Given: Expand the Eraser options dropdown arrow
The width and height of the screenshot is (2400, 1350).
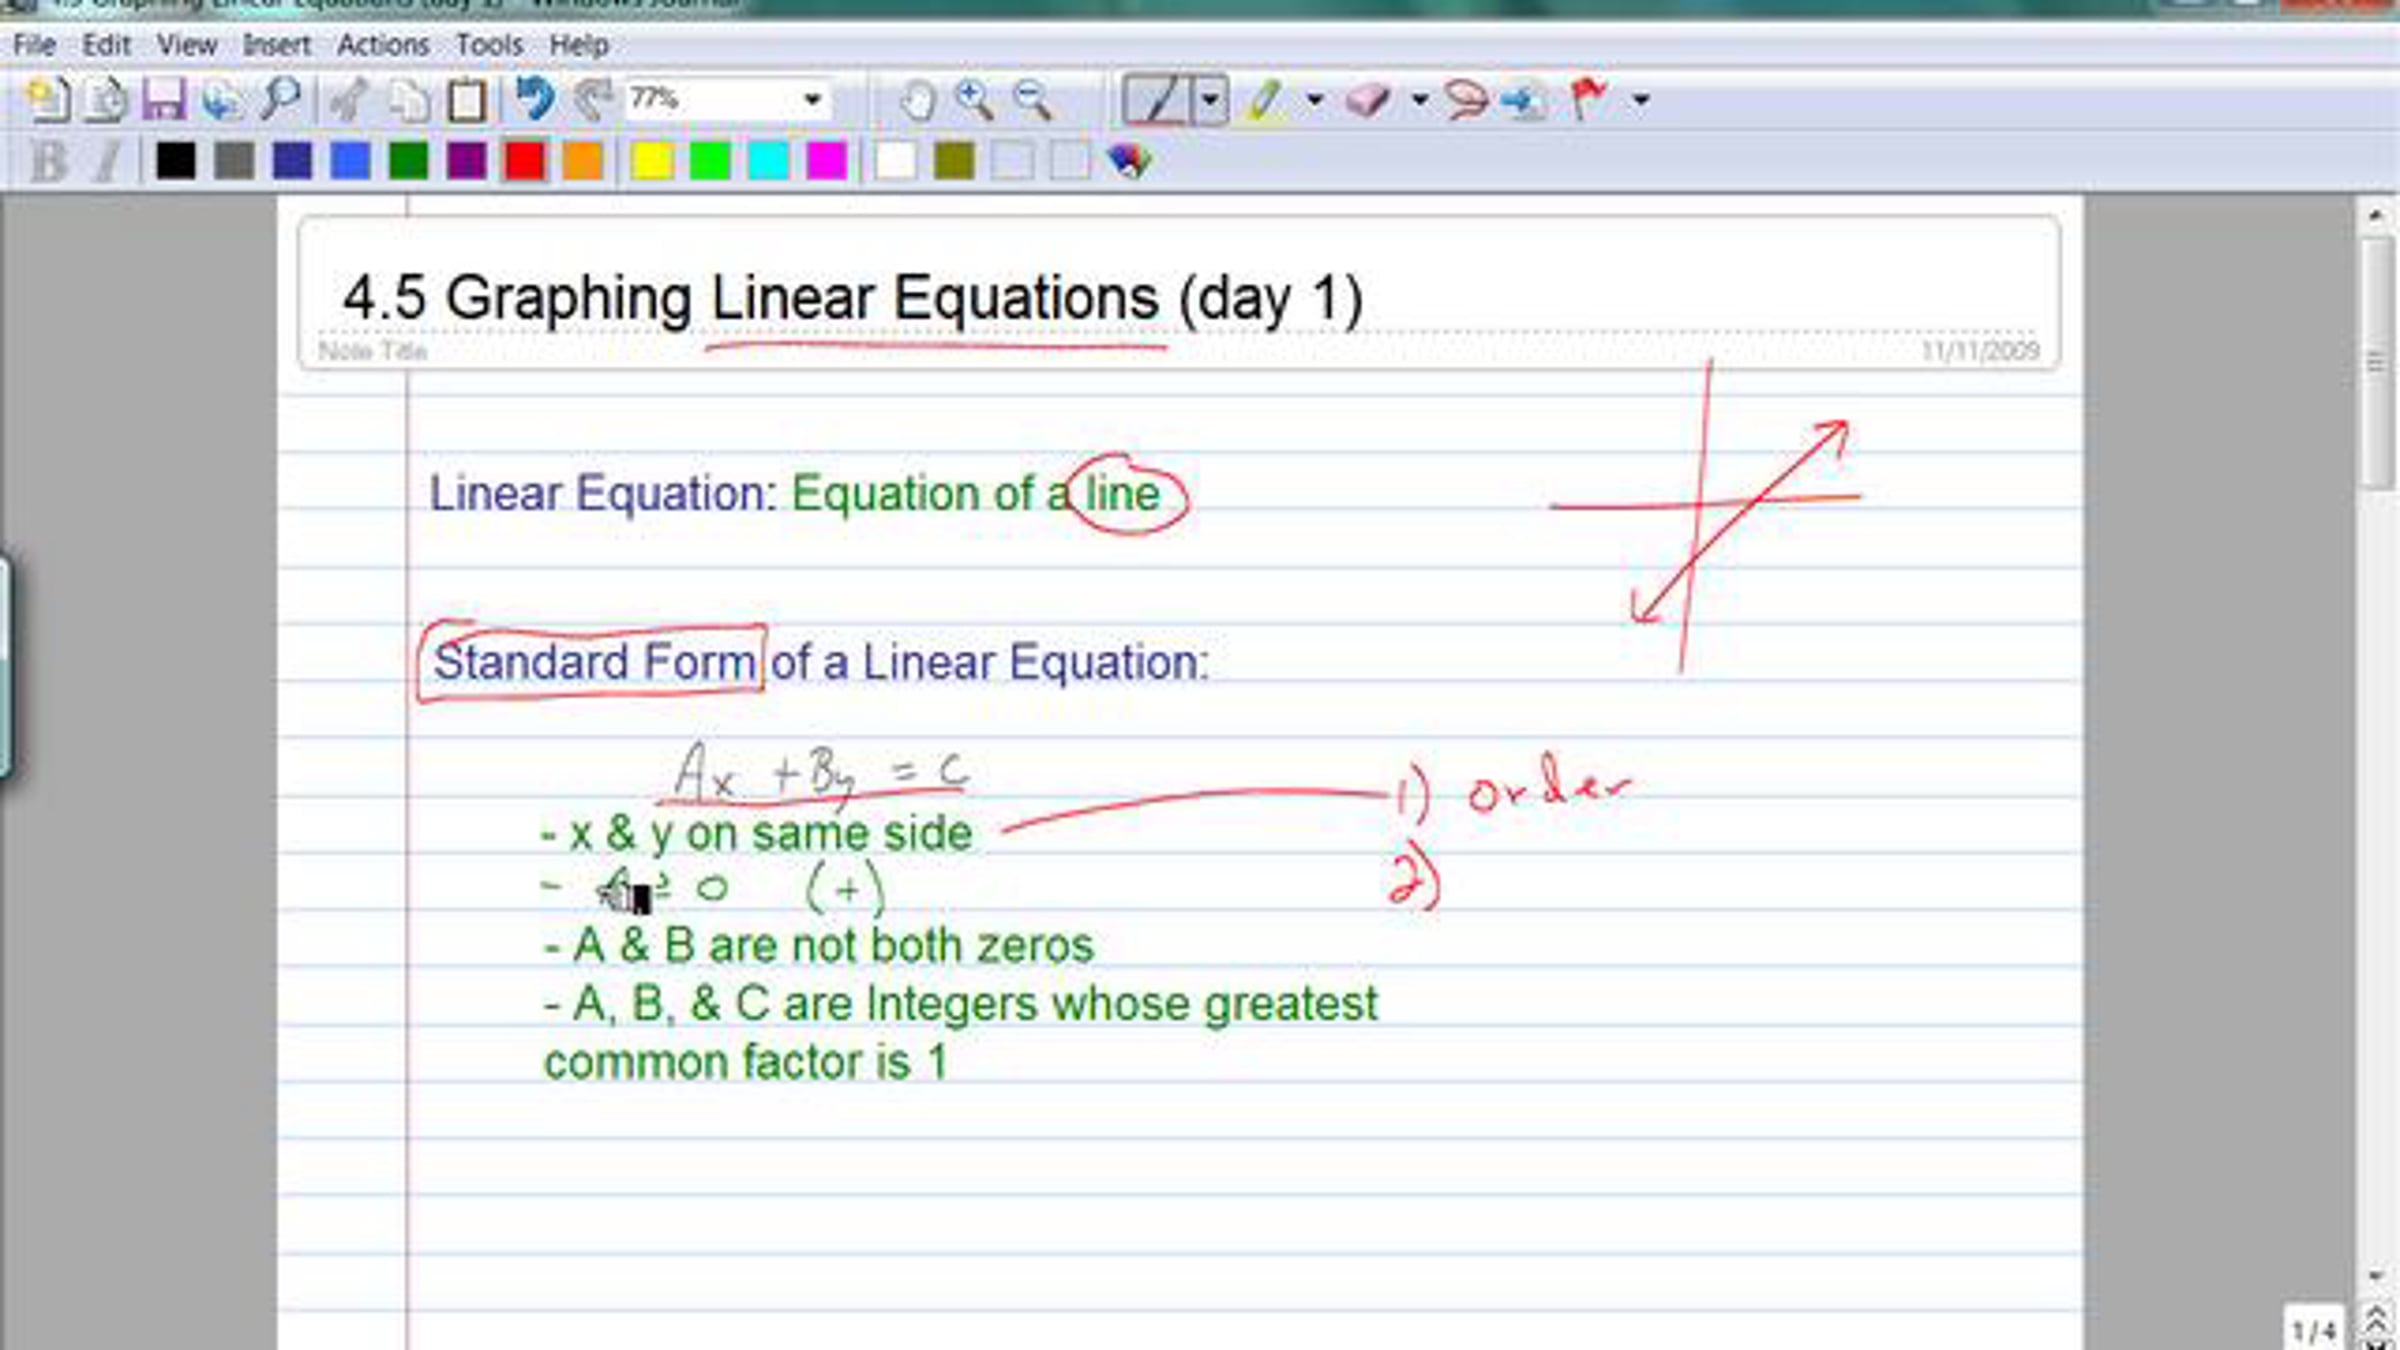Looking at the screenshot, I should 1419,100.
